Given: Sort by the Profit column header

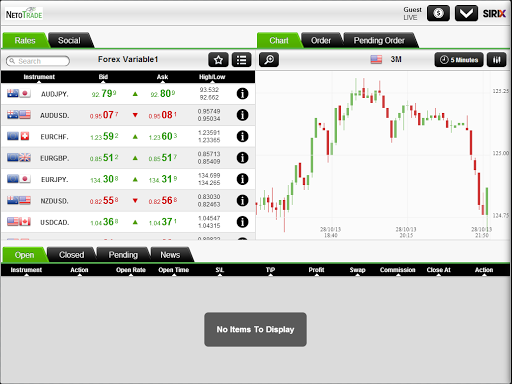Looking at the screenshot, I should coord(316,270).
